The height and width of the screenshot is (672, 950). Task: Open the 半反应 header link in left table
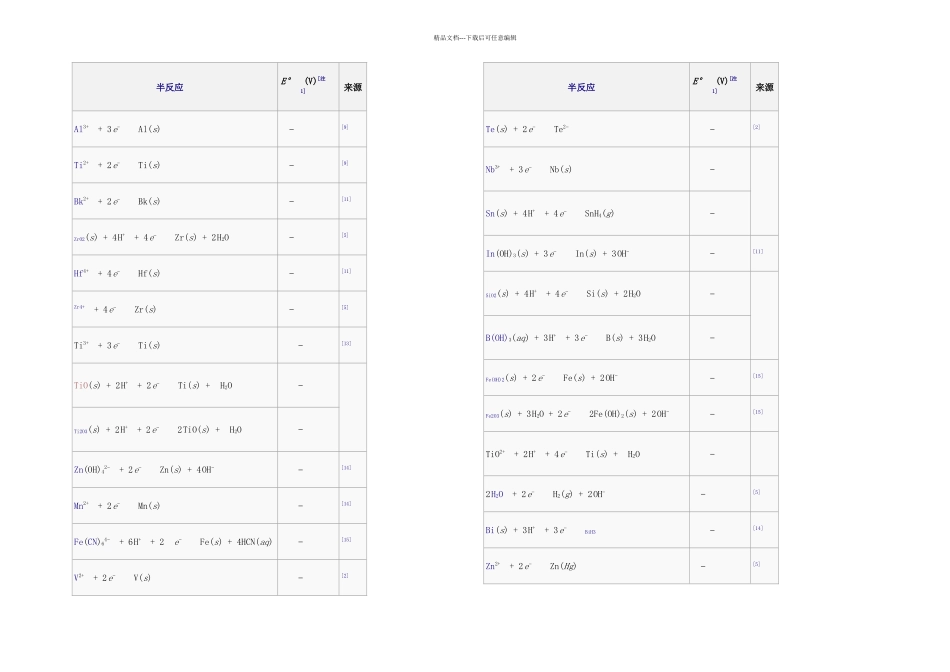tap(170, 87)
